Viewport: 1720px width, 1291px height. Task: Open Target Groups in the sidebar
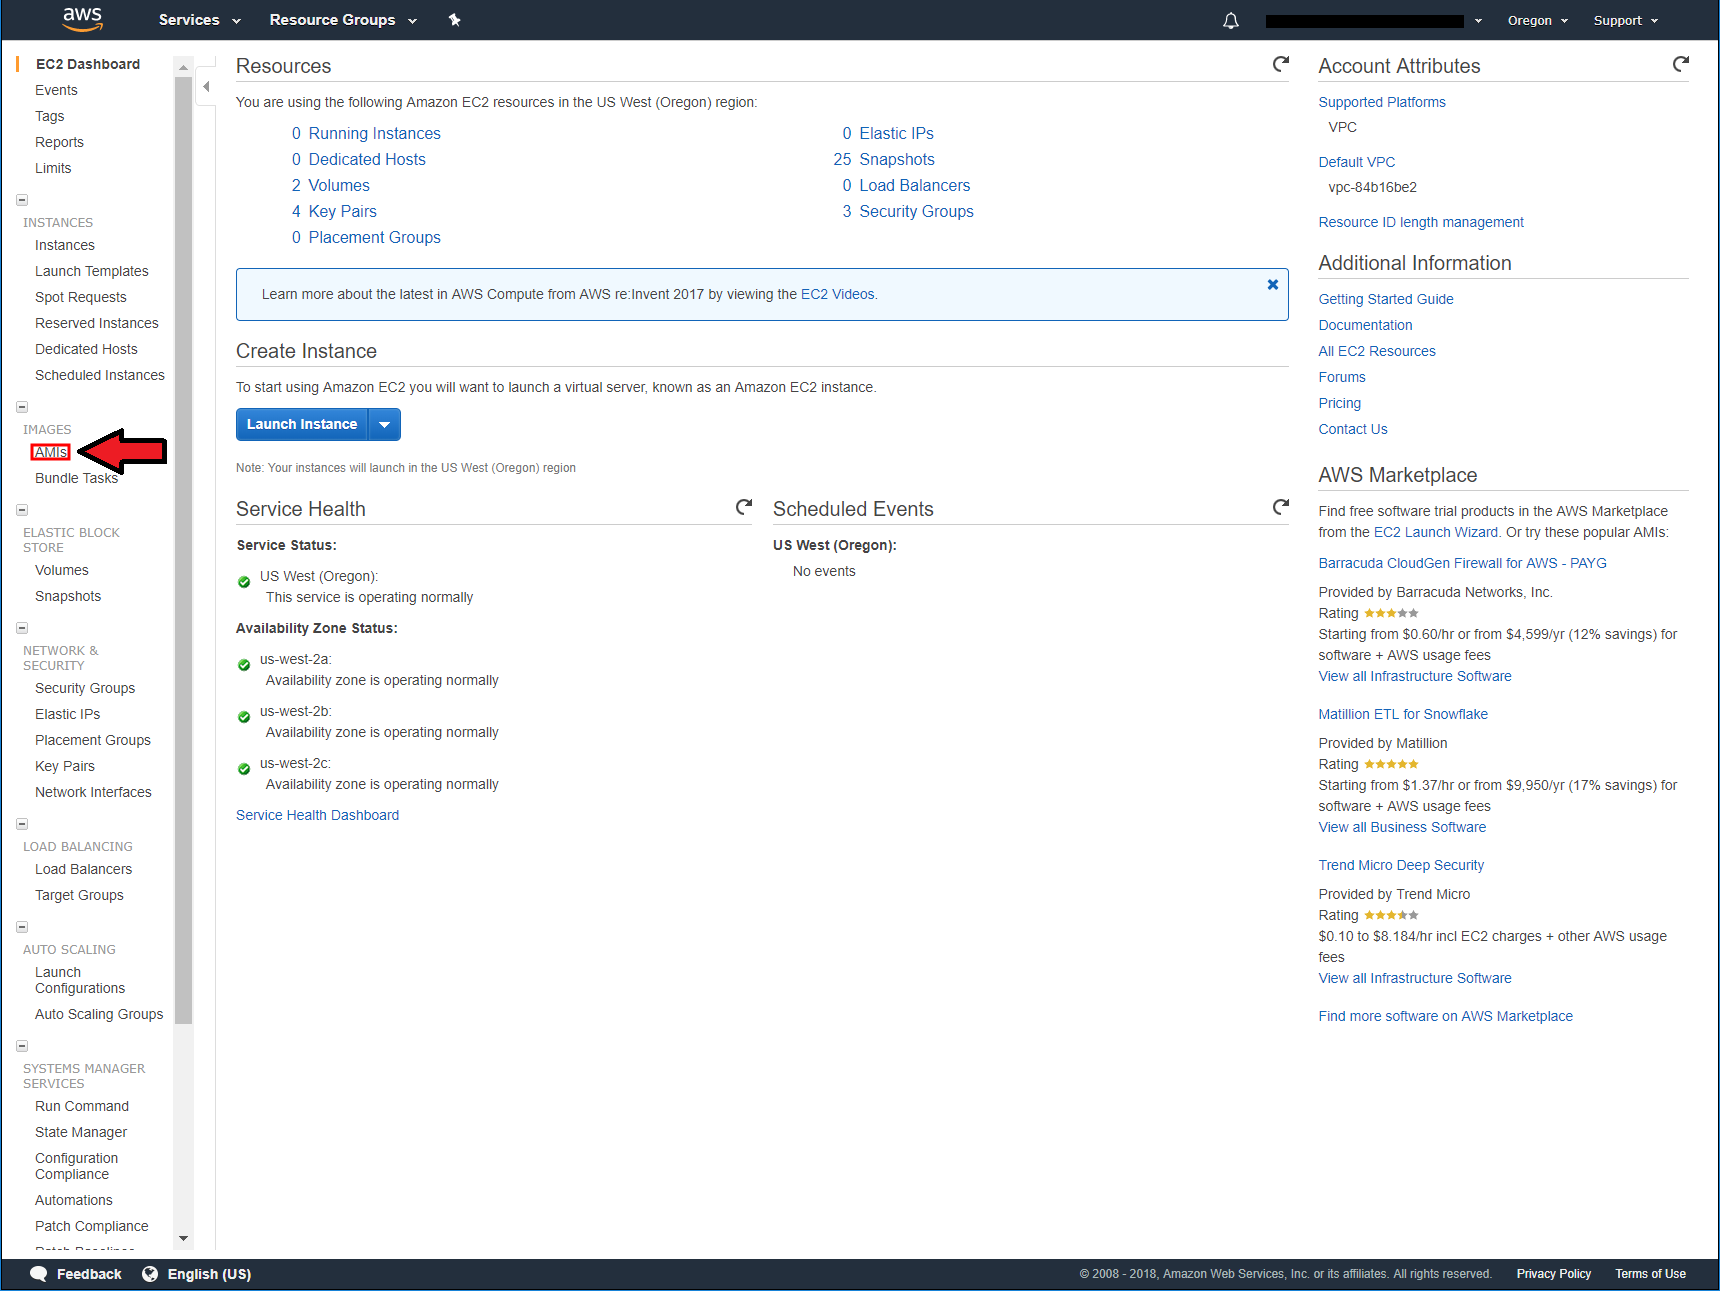tap(80, 895)
